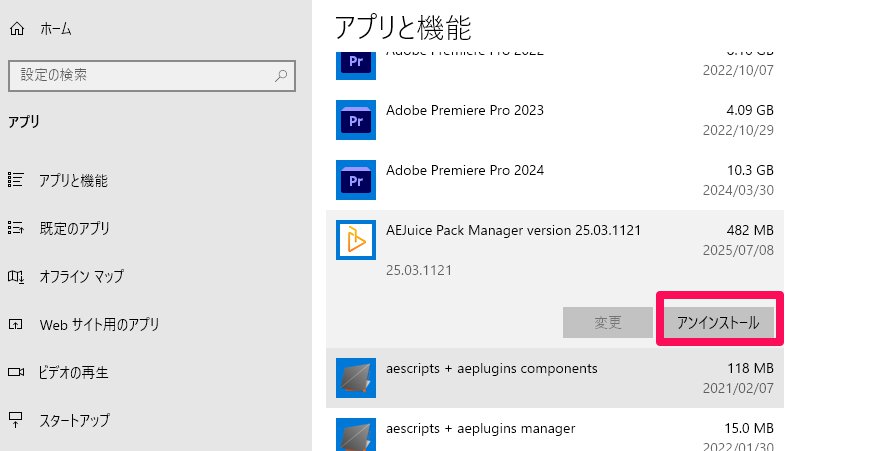This screenshot has height=451, width=881.
Task: Click the Adobe Premiere Pro 2024 app icon
Action: (x=356, y=180)
